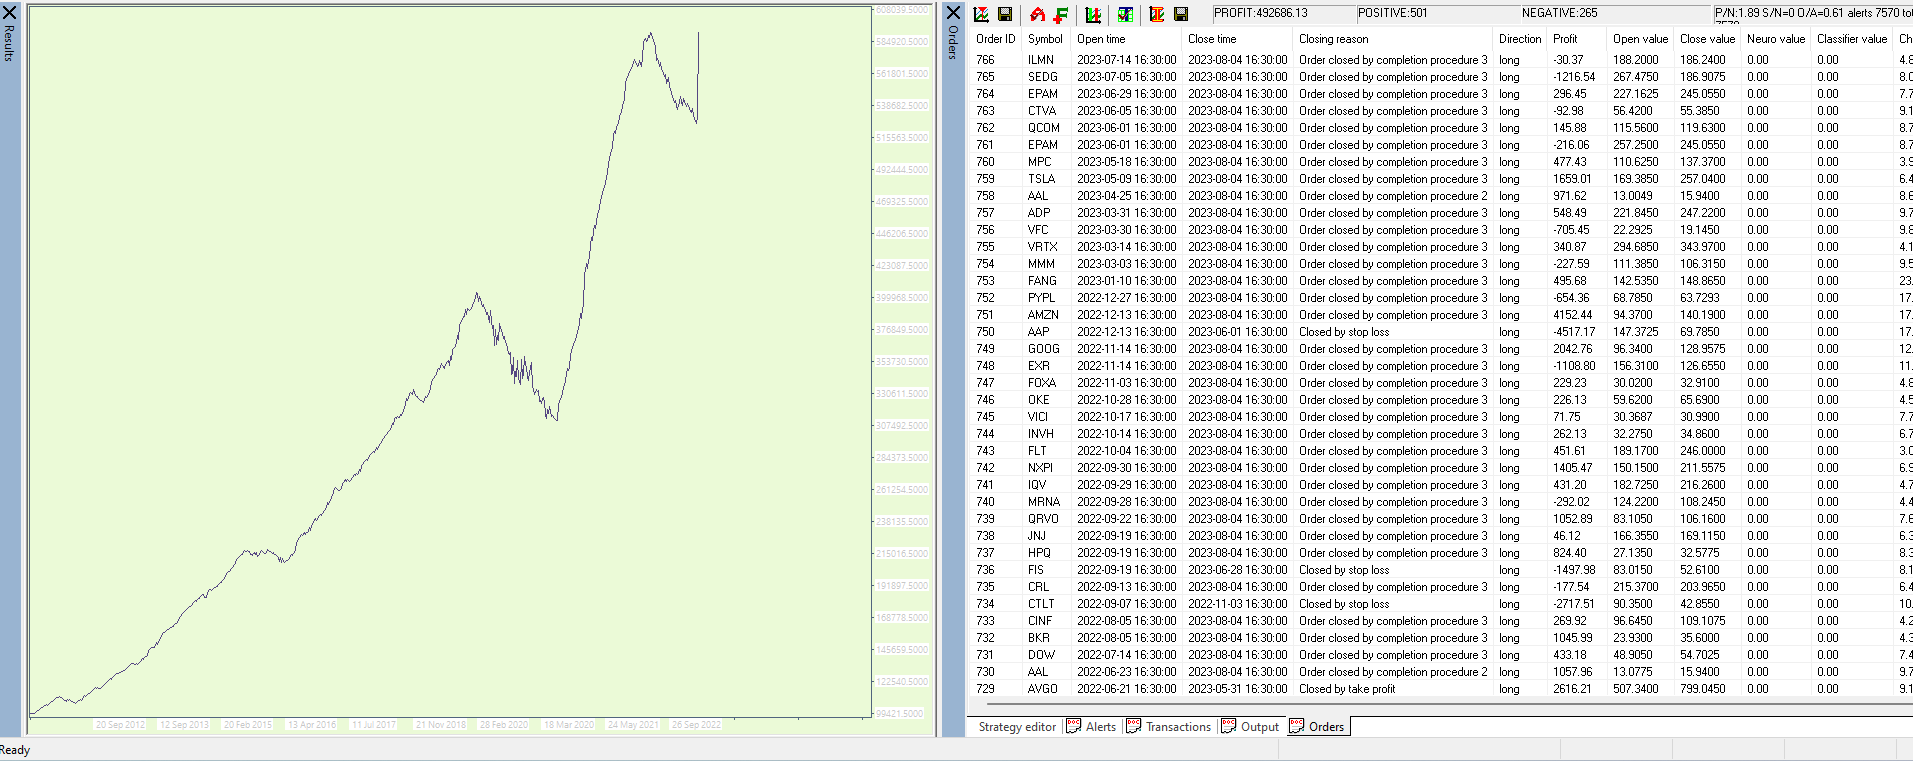Click the save floppy icon beside the red arrow
This screenshot has height=761, width=1913.
(x=1005, y=14)
